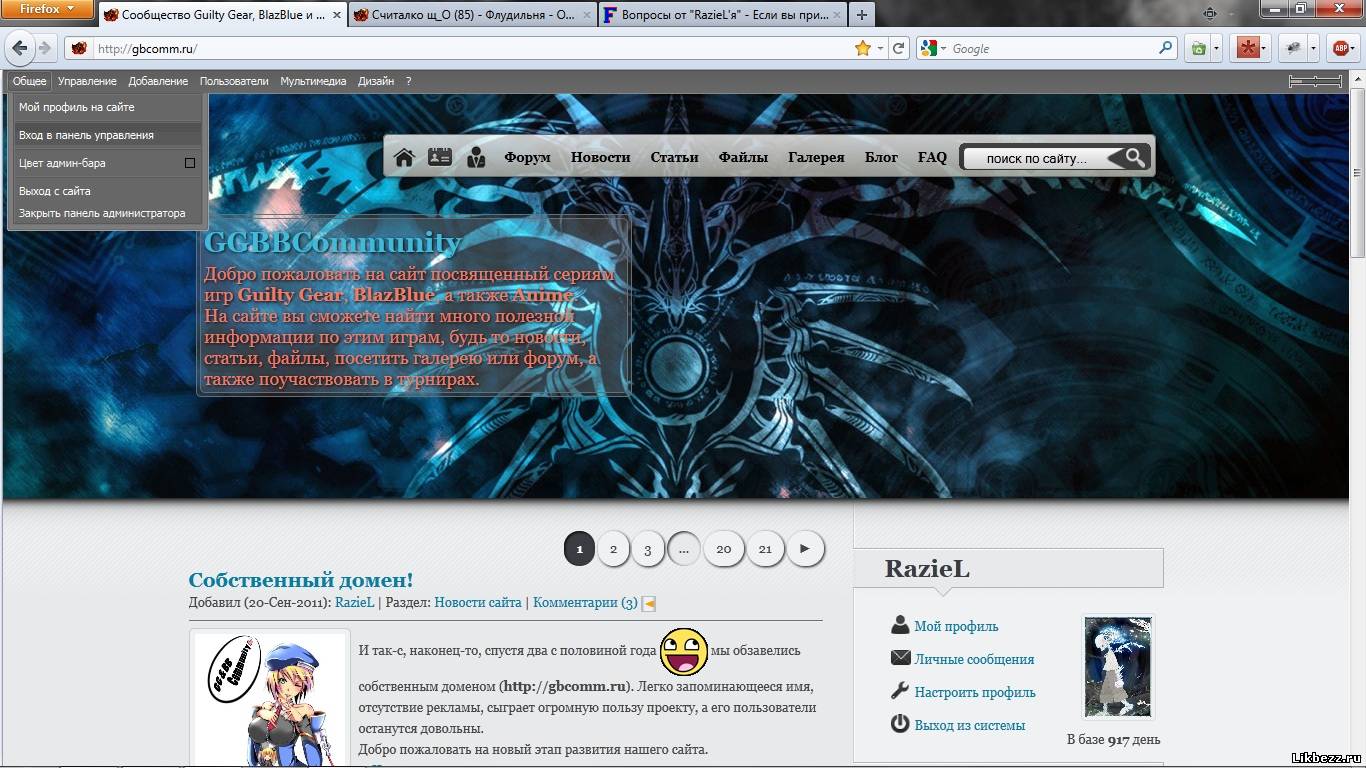Open the Галерея site navigation link

pos(816,157)
